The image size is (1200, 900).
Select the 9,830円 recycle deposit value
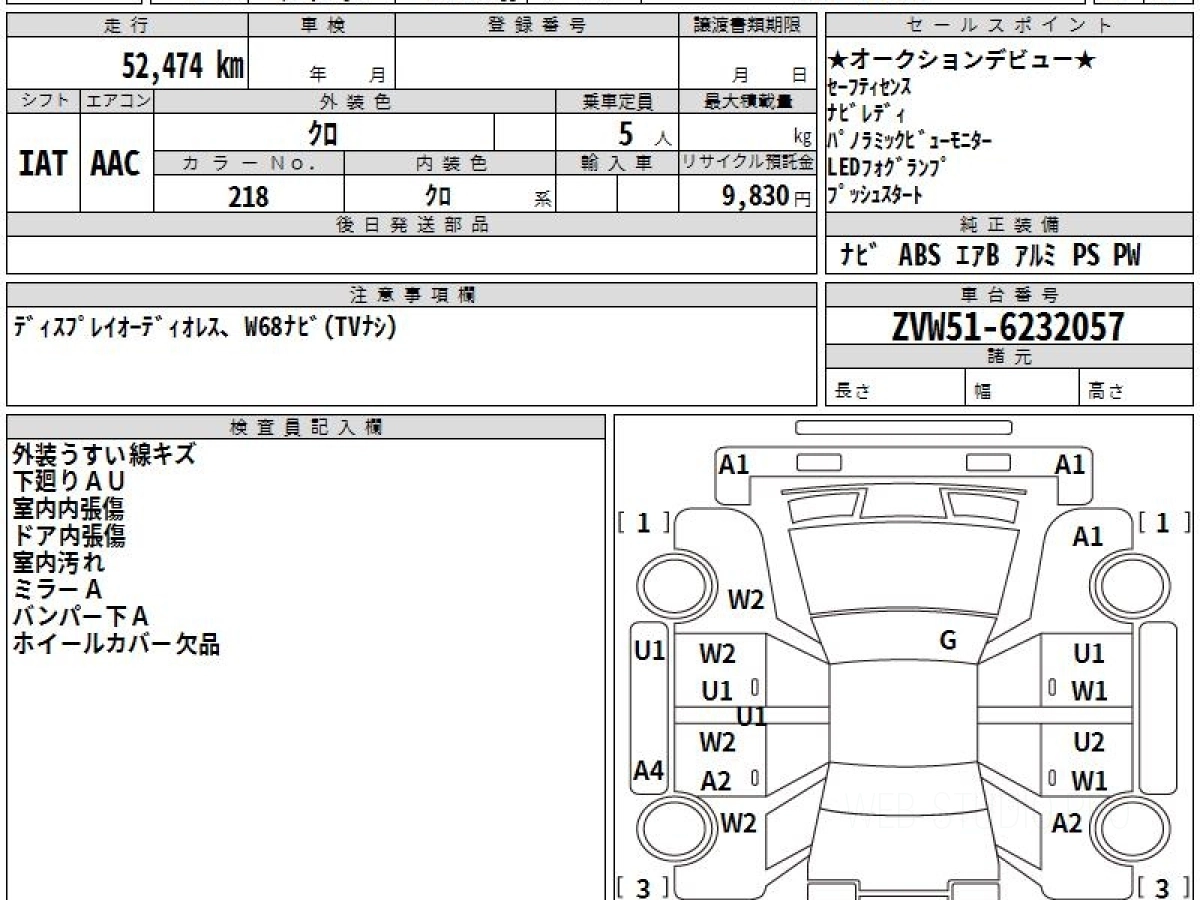pyautogui.click(x=767, y=196)
